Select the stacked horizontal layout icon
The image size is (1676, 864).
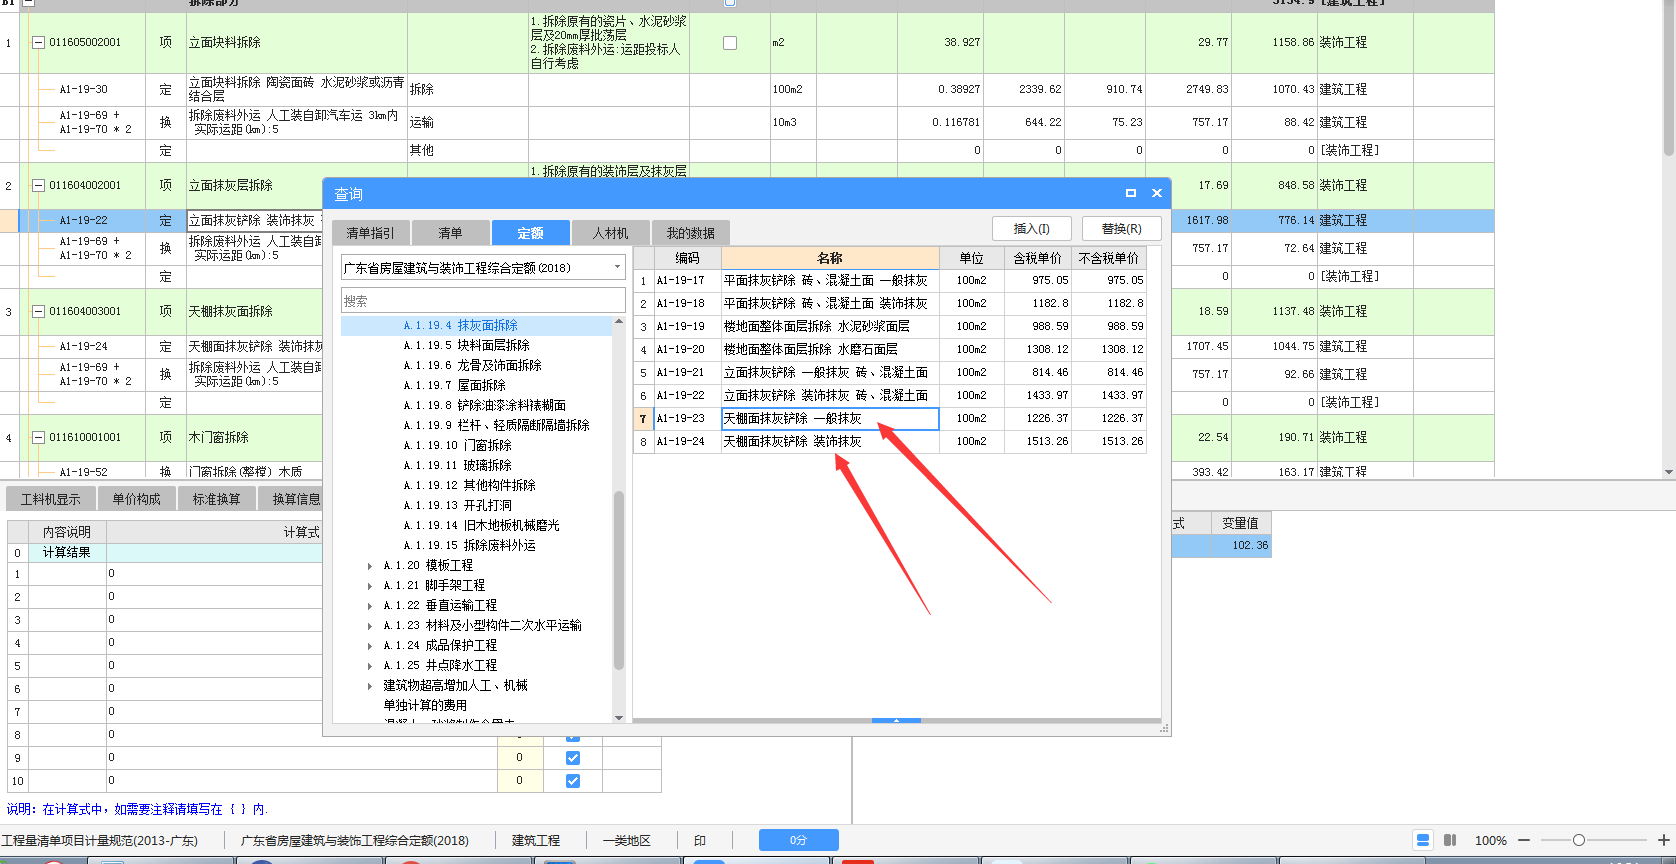point(1423,840)
